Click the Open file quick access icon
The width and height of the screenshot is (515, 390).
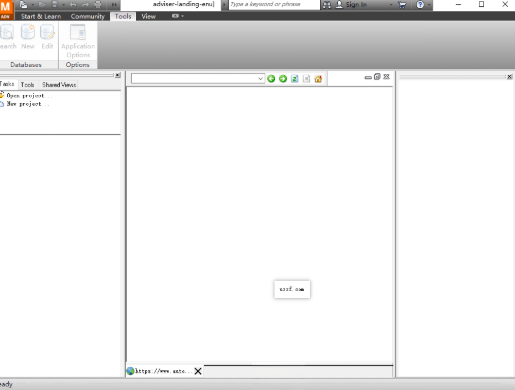[42, 5]
